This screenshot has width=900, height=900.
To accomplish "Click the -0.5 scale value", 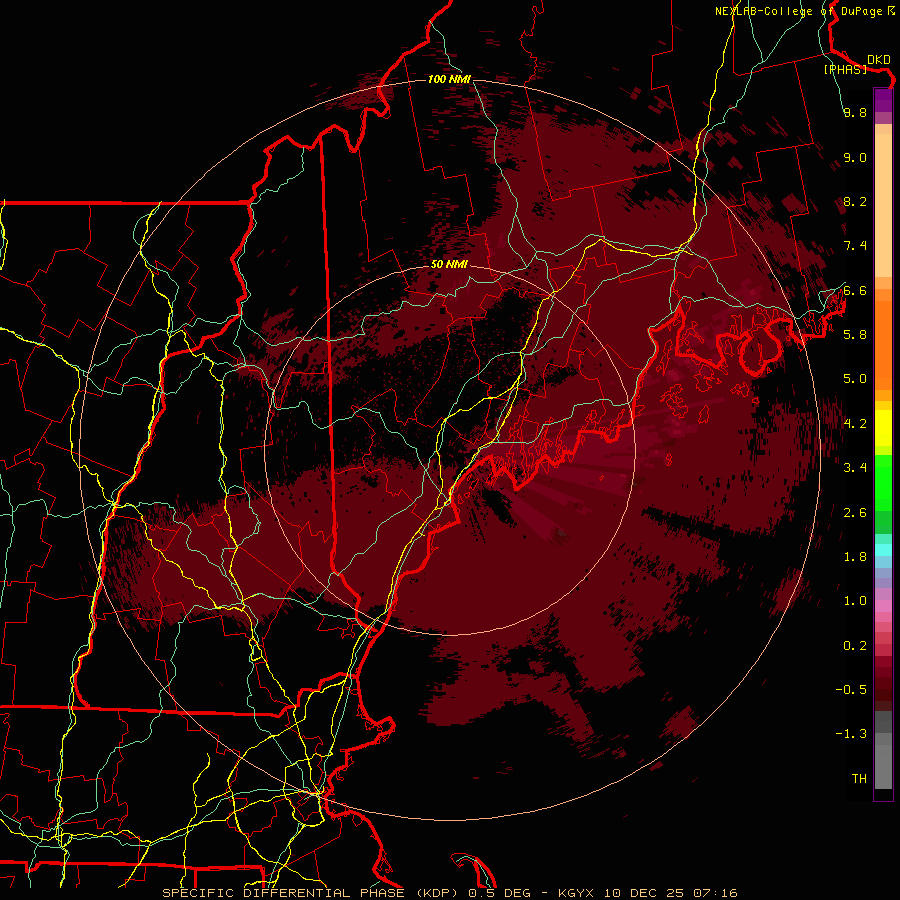I will pyautogui.click(x=851, y=689).
